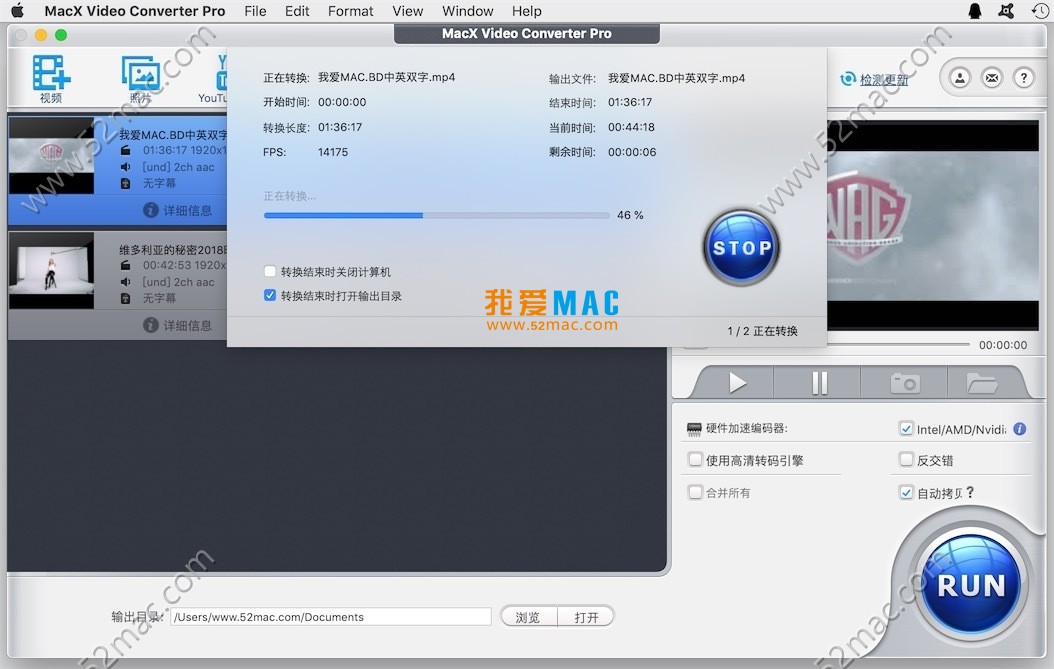Open 详细信息 for 我爱MAC video
This screenshot has height=669, width=1054.
177,210
